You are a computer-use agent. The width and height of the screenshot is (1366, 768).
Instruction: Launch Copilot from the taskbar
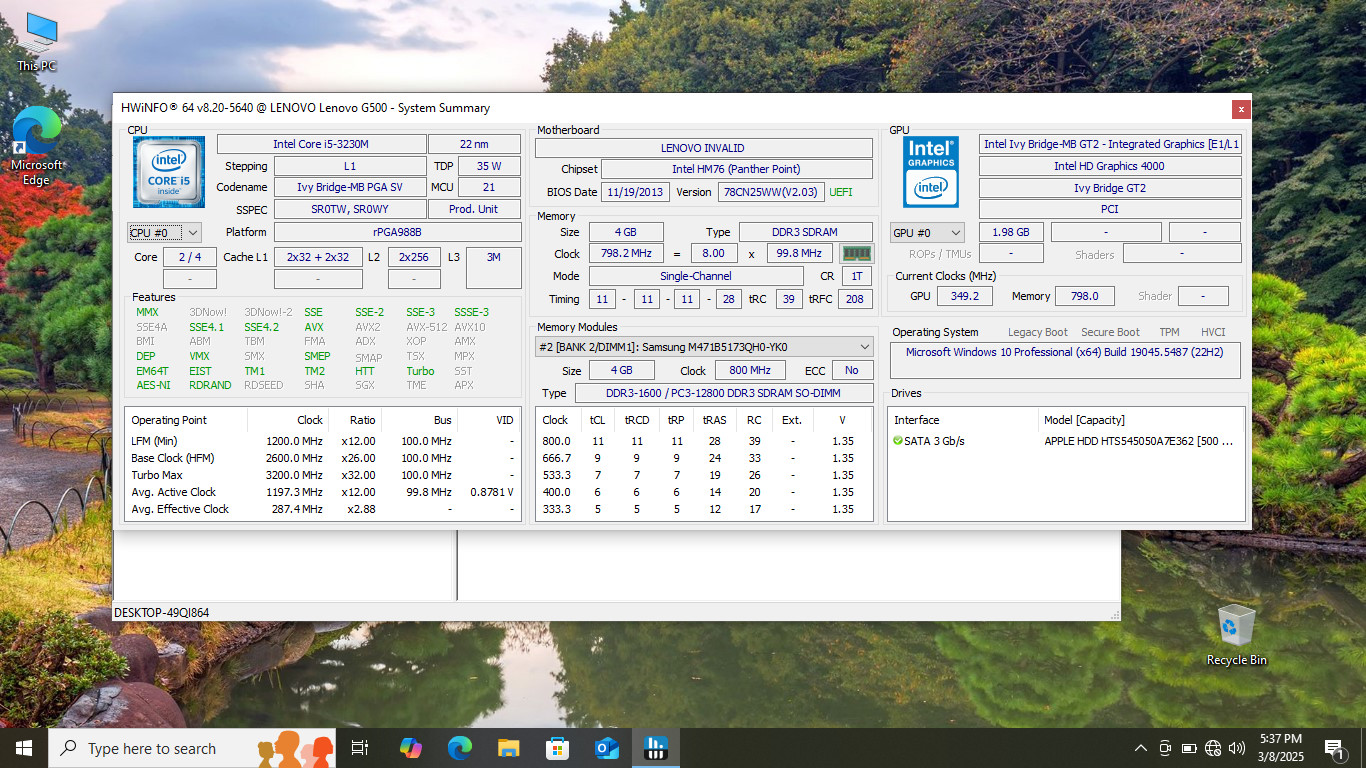point(410,748)
